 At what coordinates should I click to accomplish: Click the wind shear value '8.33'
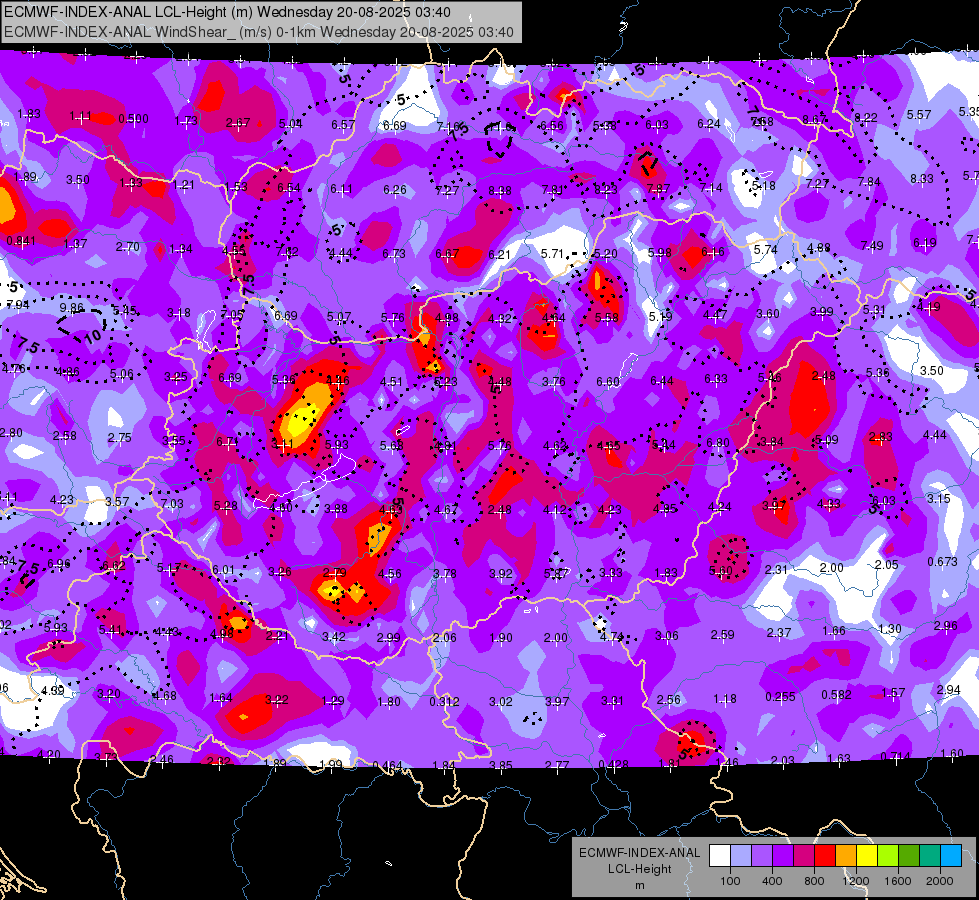click(x=922, y=179)
